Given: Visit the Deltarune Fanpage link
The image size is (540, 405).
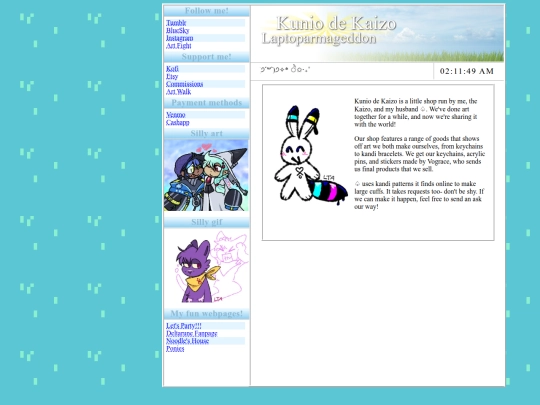Looking at the screenshot, I should 191,333.
